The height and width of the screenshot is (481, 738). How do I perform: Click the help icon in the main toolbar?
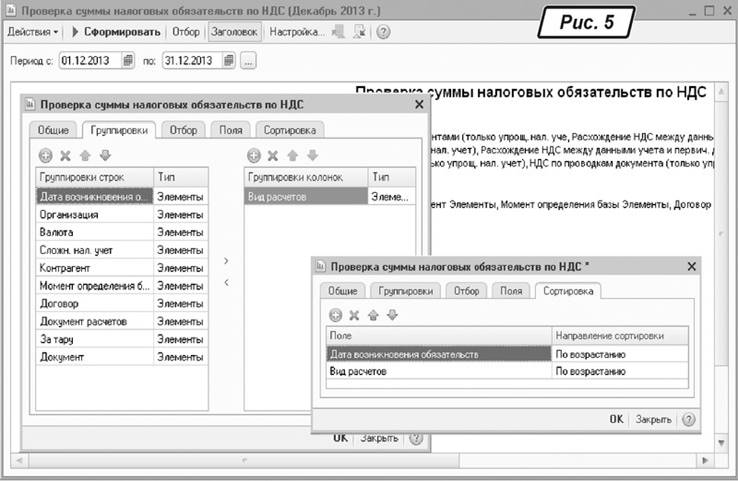click(x=383, y=32)
